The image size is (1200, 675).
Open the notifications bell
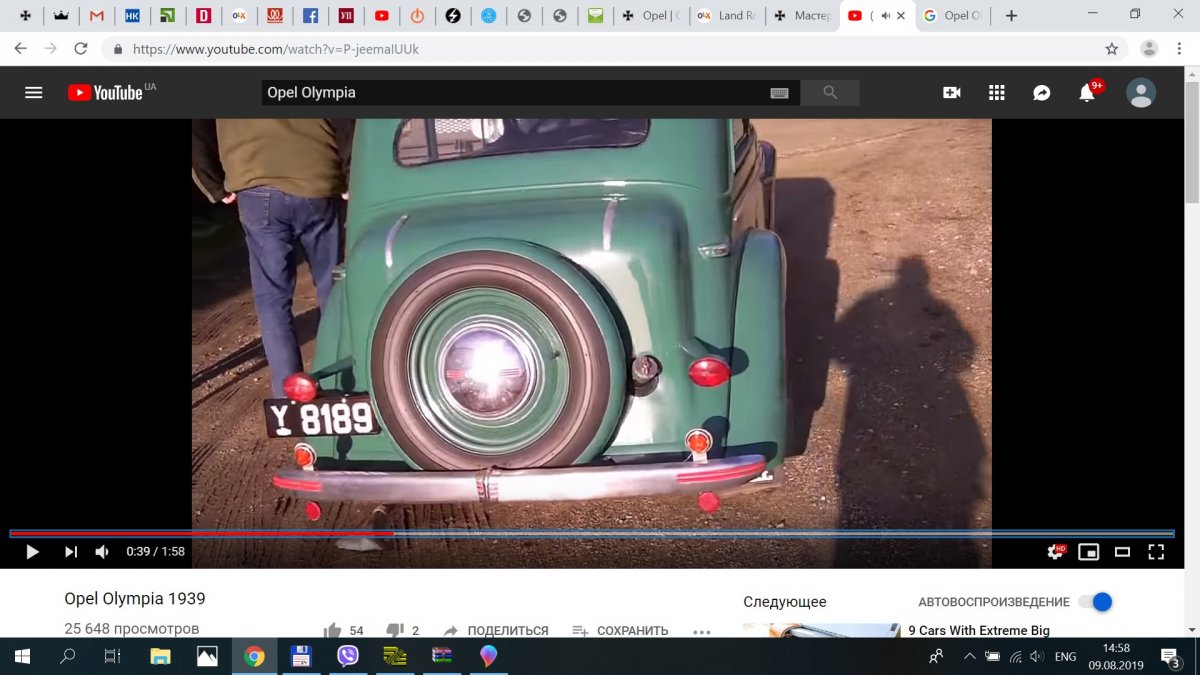tap(1087, 92)
